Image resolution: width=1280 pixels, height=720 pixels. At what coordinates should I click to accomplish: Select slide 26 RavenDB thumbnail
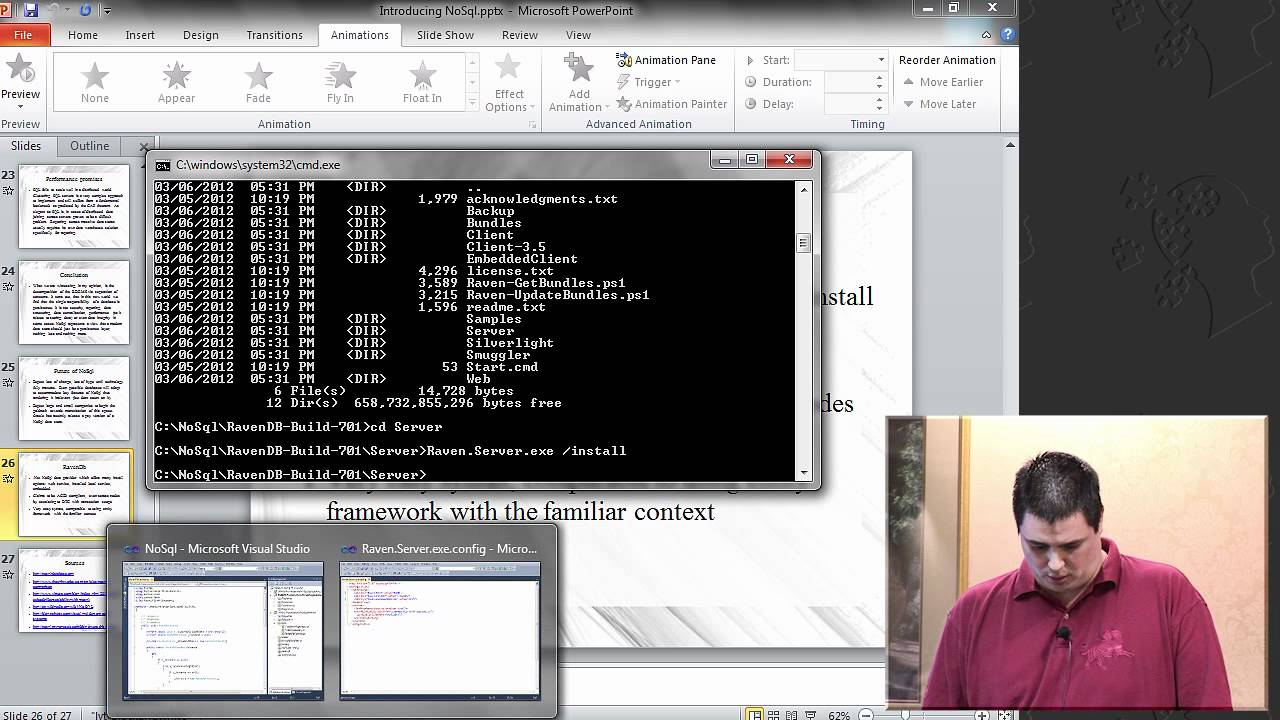[x=74, y=494]
